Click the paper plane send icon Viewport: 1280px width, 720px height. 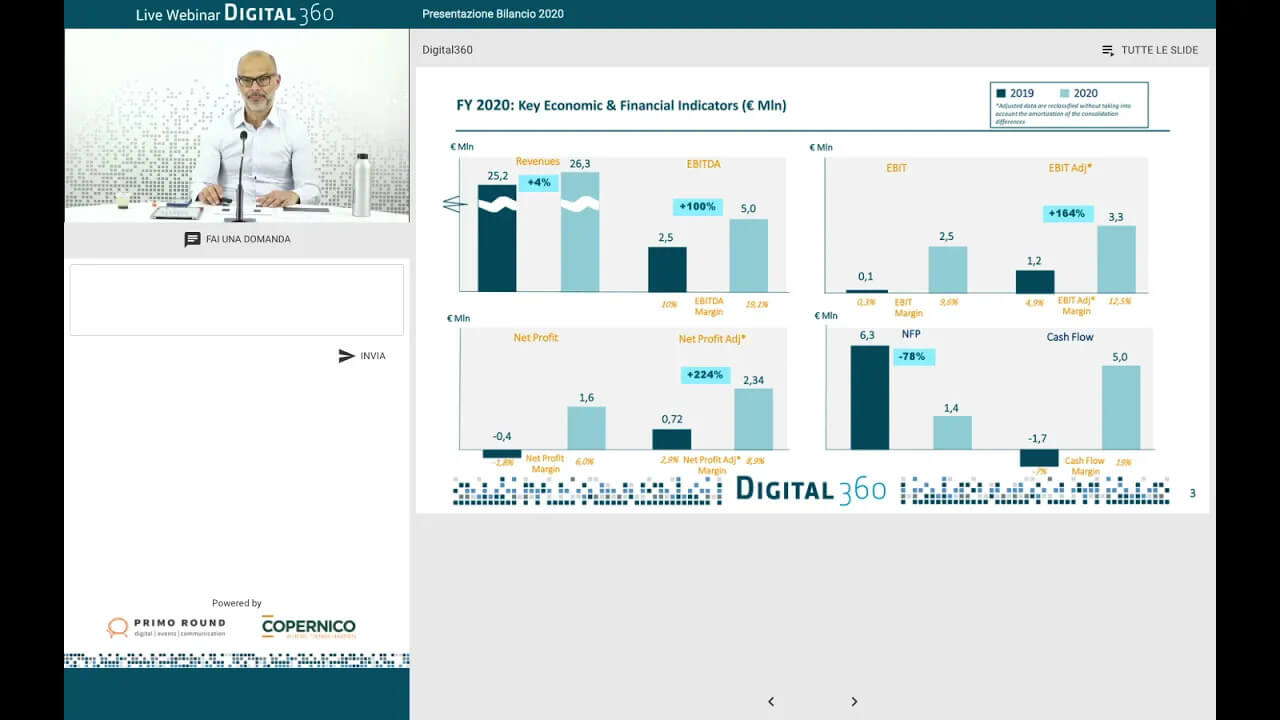coord(346,356)
